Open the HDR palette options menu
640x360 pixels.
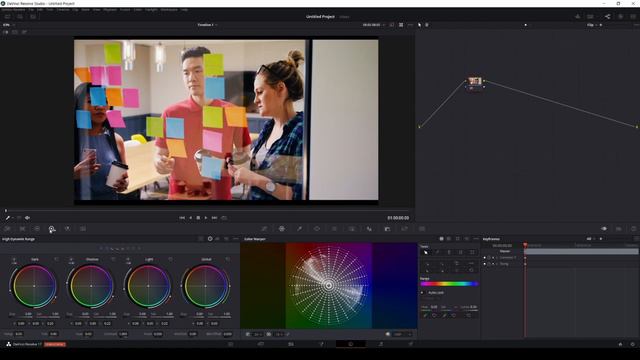tap(236, 239)
